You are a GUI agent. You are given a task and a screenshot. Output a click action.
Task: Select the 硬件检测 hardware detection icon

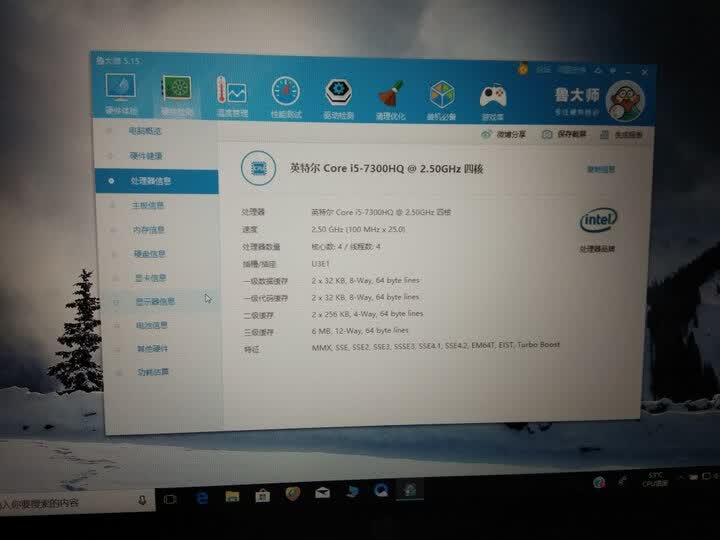[x=177, y=95]
